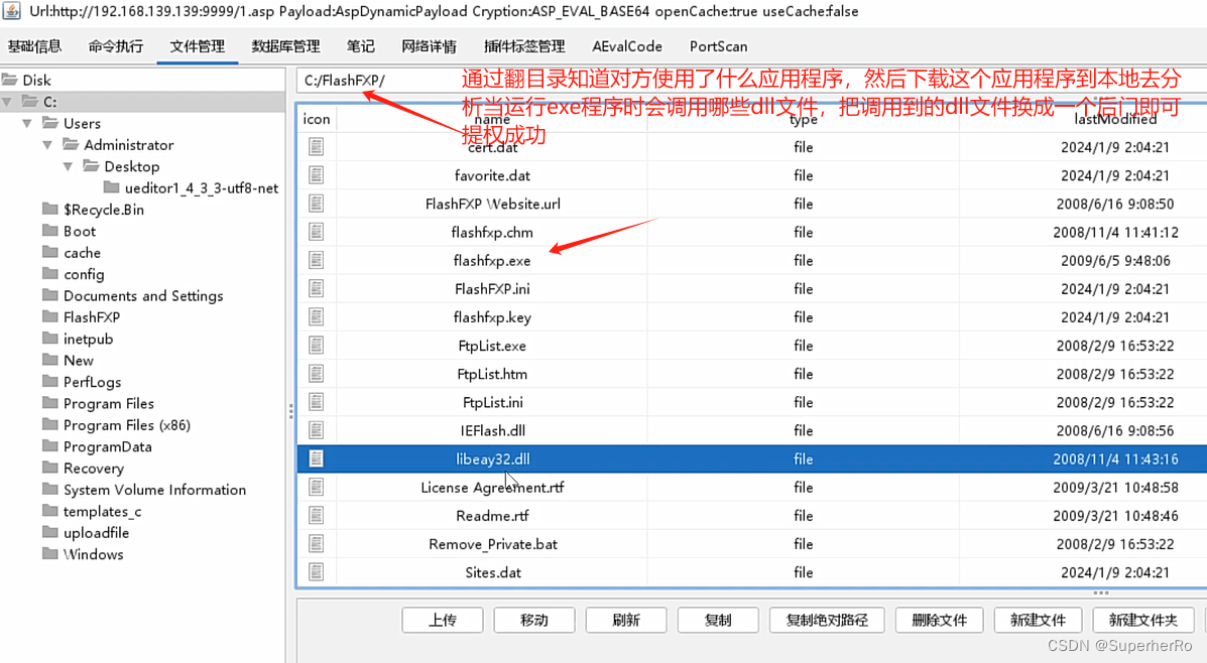
Task: Click the folder icon of uploadfile
Action: [50, 533]
